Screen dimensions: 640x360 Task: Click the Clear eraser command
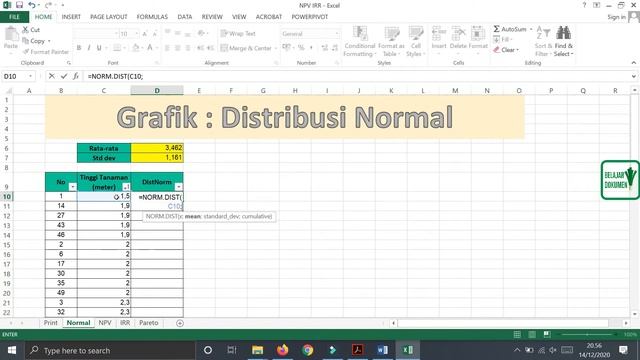505,50
